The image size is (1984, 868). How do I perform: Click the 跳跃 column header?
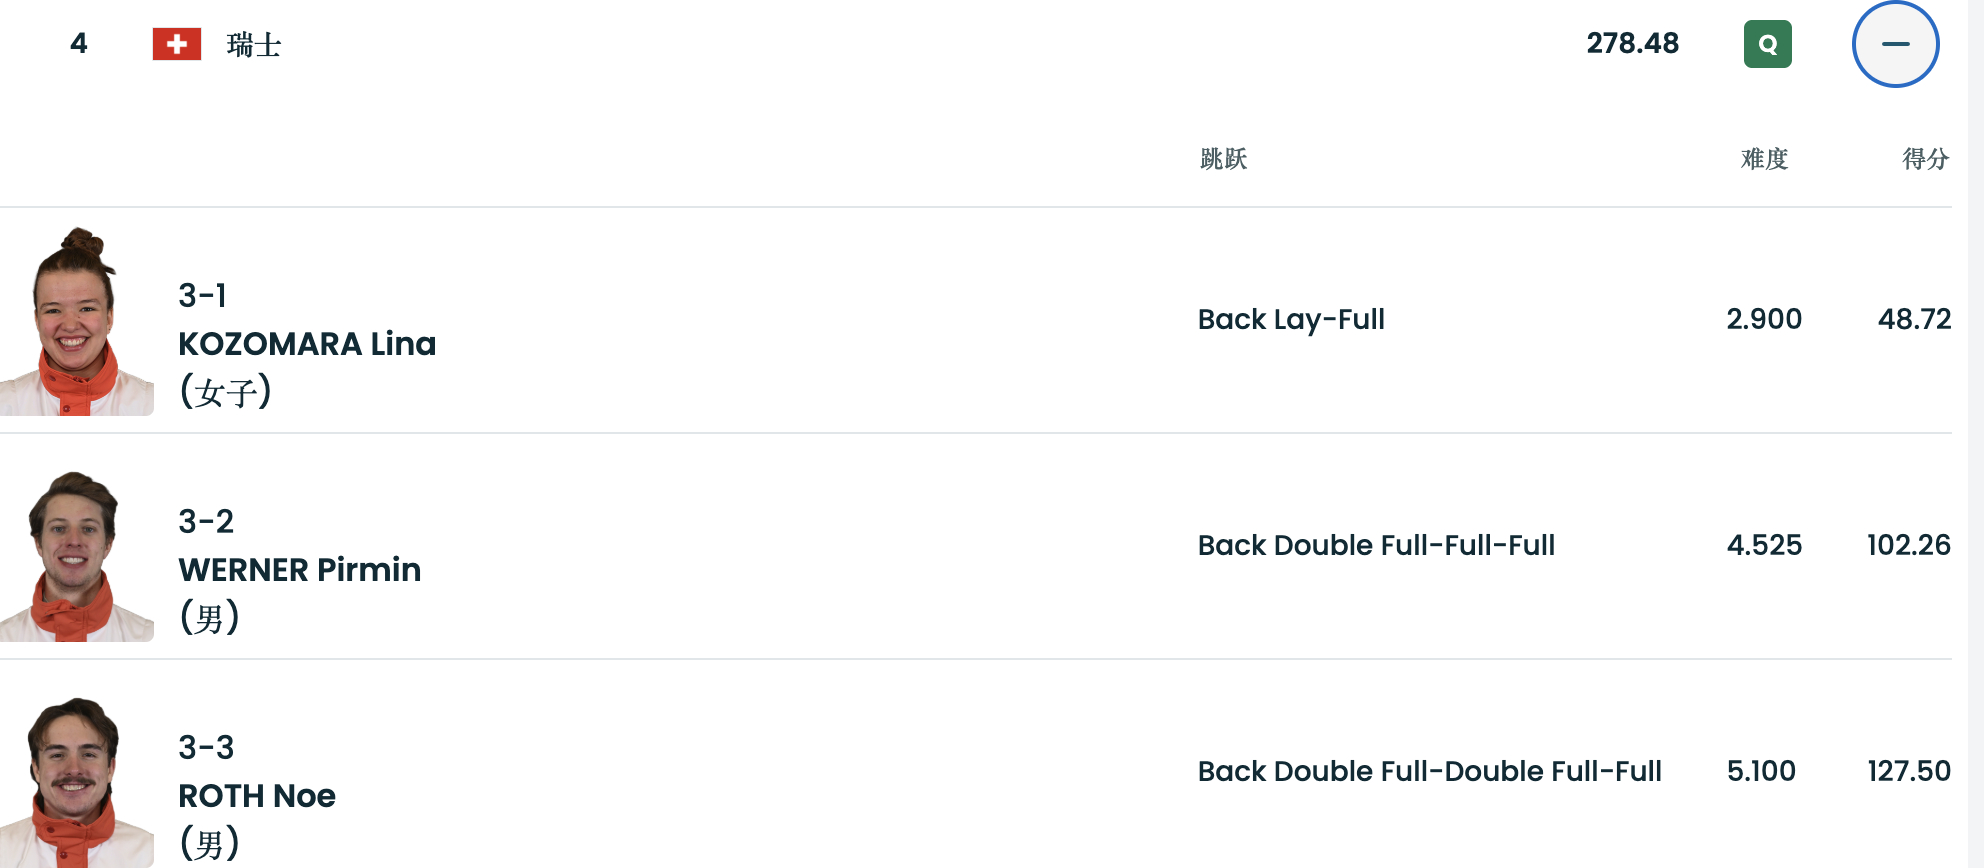tap(1223, 159)
